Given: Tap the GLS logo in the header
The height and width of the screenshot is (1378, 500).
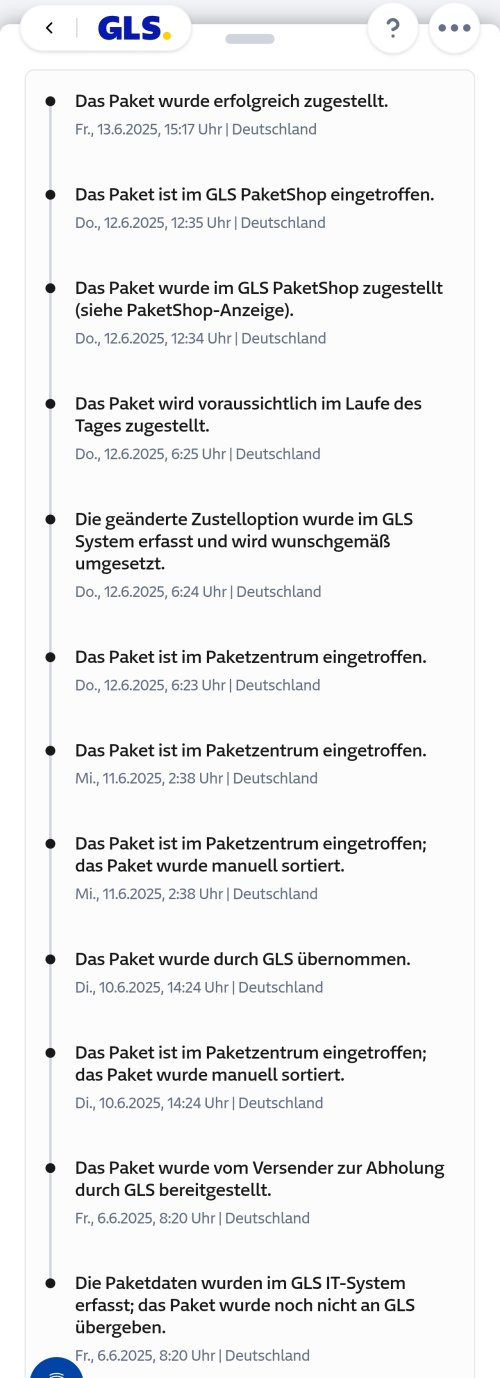Looking at the screenshot, I should (134, 28).
